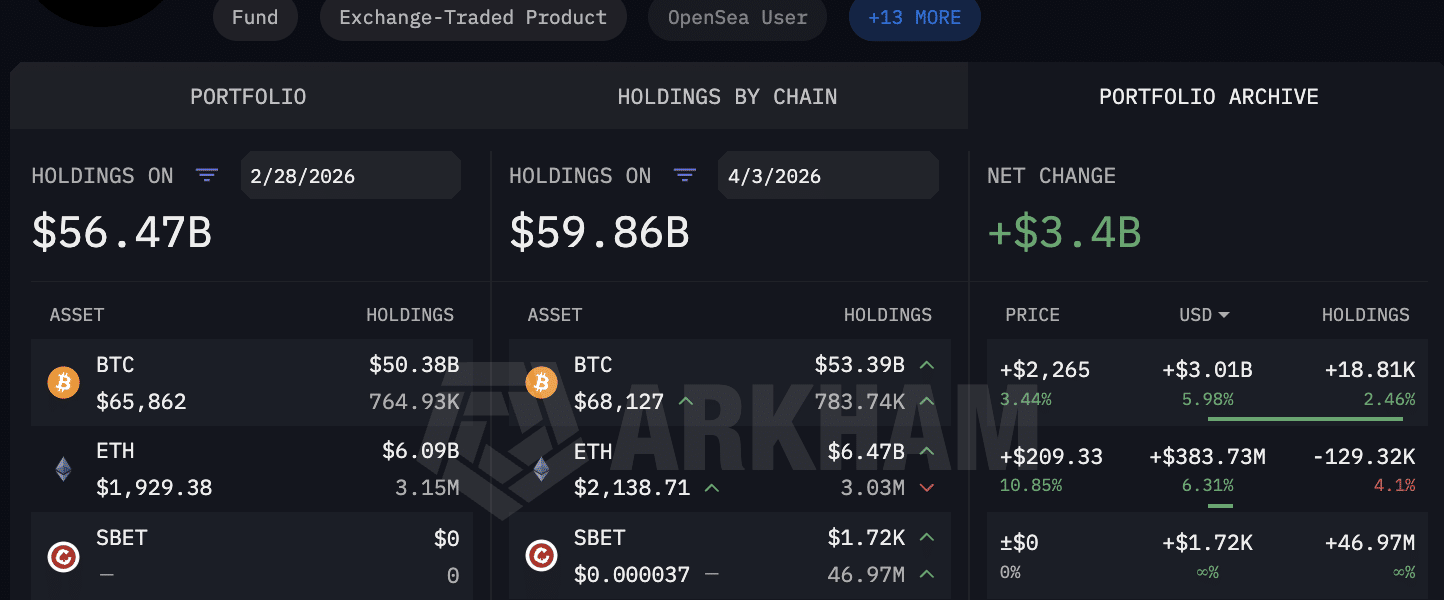Image resolution: width=1444 pixels, height=600 pixels.
Task: Click the Ethereum icon in the 4/3/2026 holdings
Action: [x=541, y=469]
